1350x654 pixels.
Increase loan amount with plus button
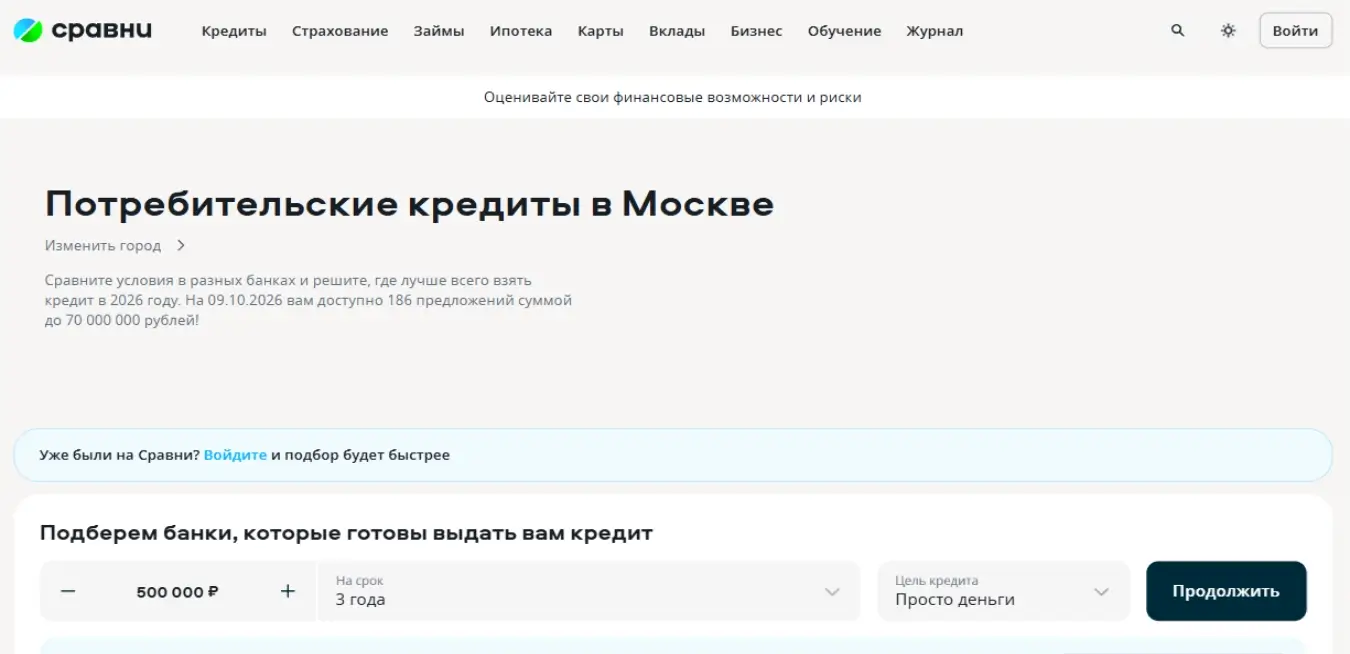click(288, 591)
